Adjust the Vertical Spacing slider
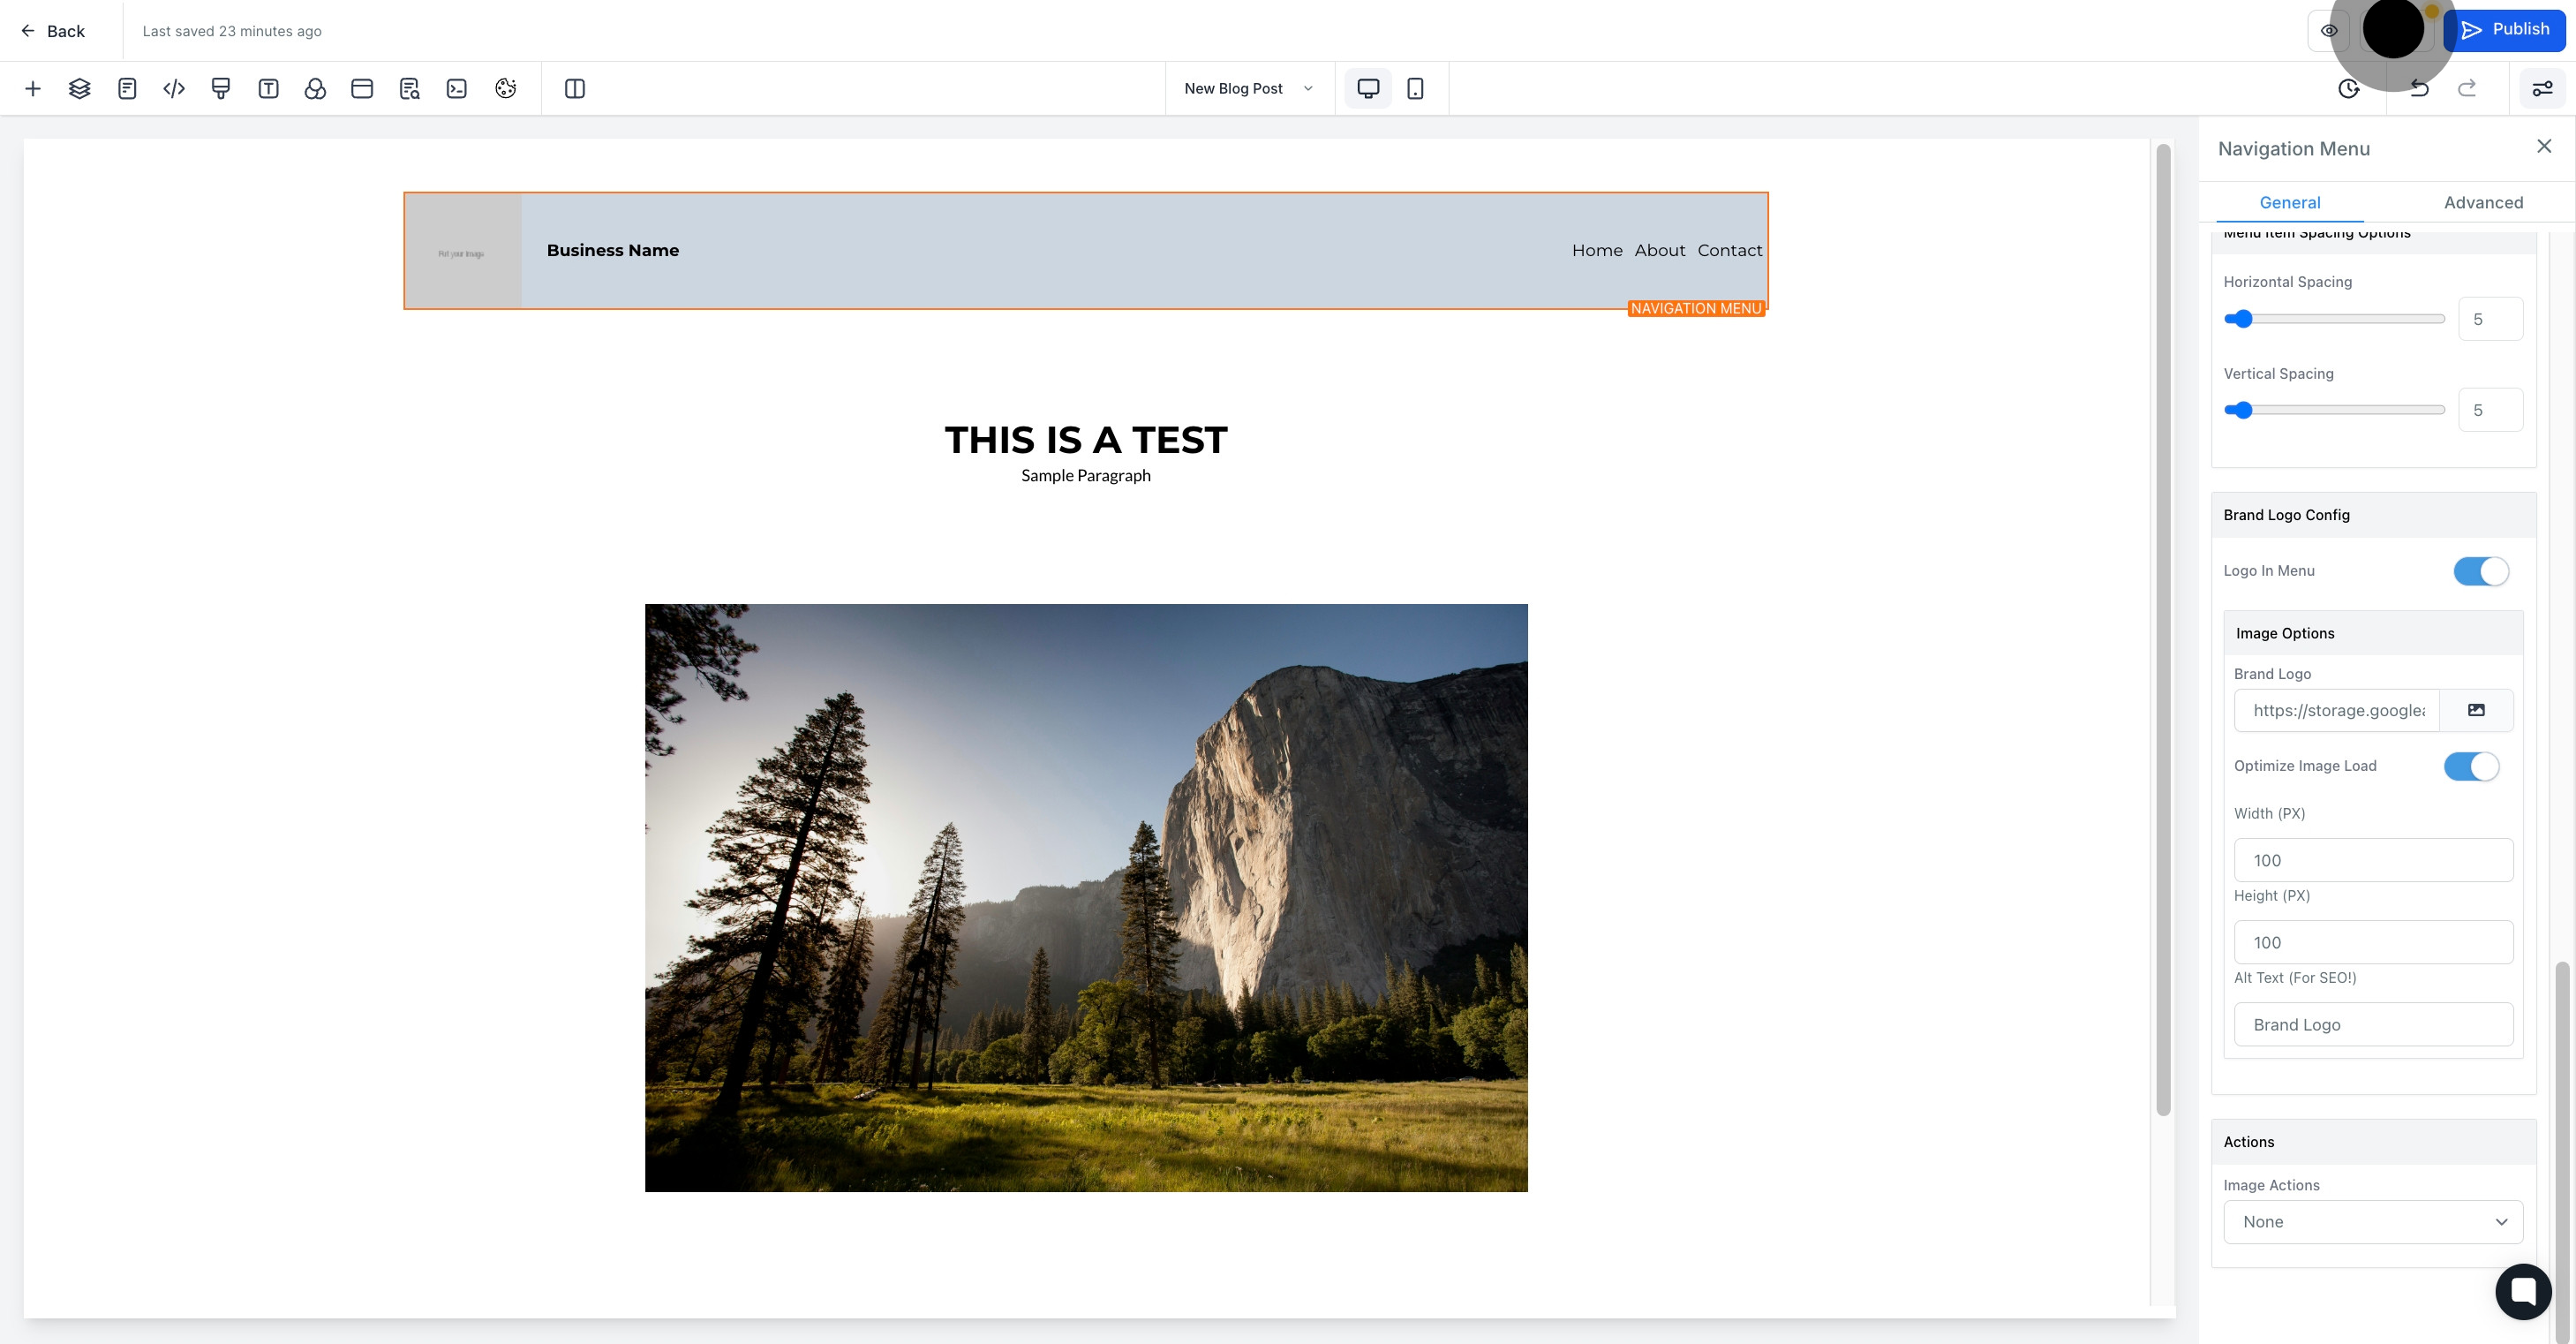The height and width of the screenshot is (1344, 2576). [2334, 410]
